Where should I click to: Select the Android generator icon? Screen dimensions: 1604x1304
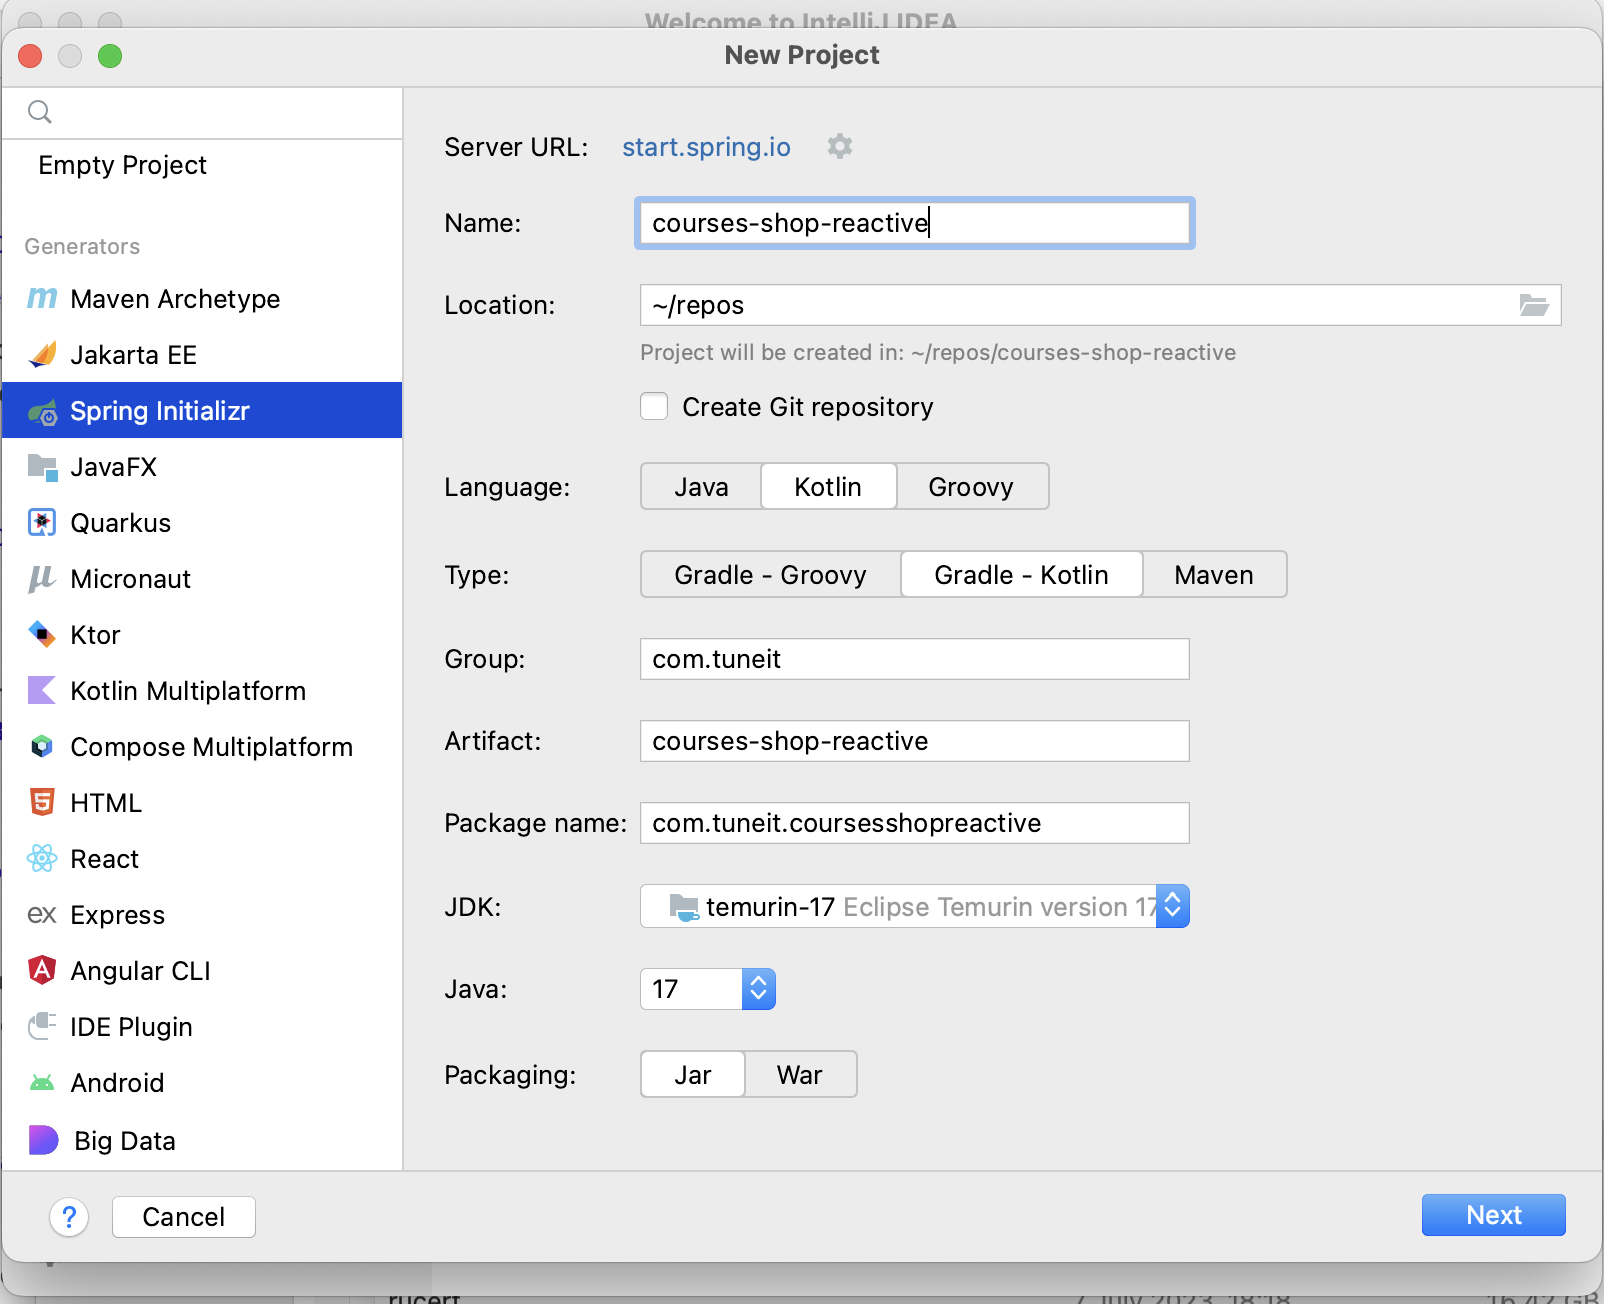pyautogui.click(x=42, y=1083)
